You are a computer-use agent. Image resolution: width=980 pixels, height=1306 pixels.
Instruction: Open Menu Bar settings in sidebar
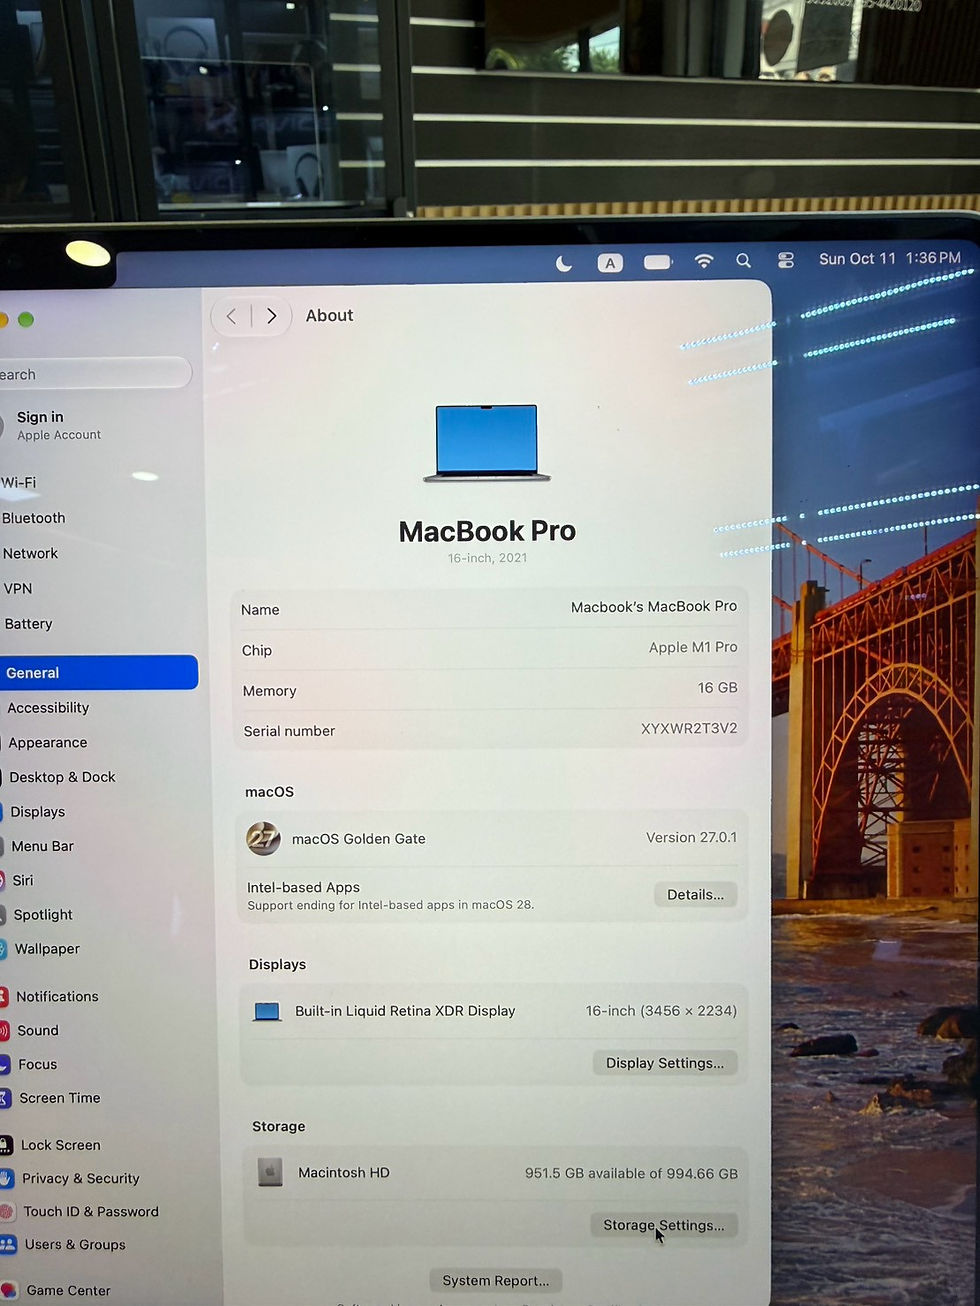pyautogui.click(x=42, y=846)
